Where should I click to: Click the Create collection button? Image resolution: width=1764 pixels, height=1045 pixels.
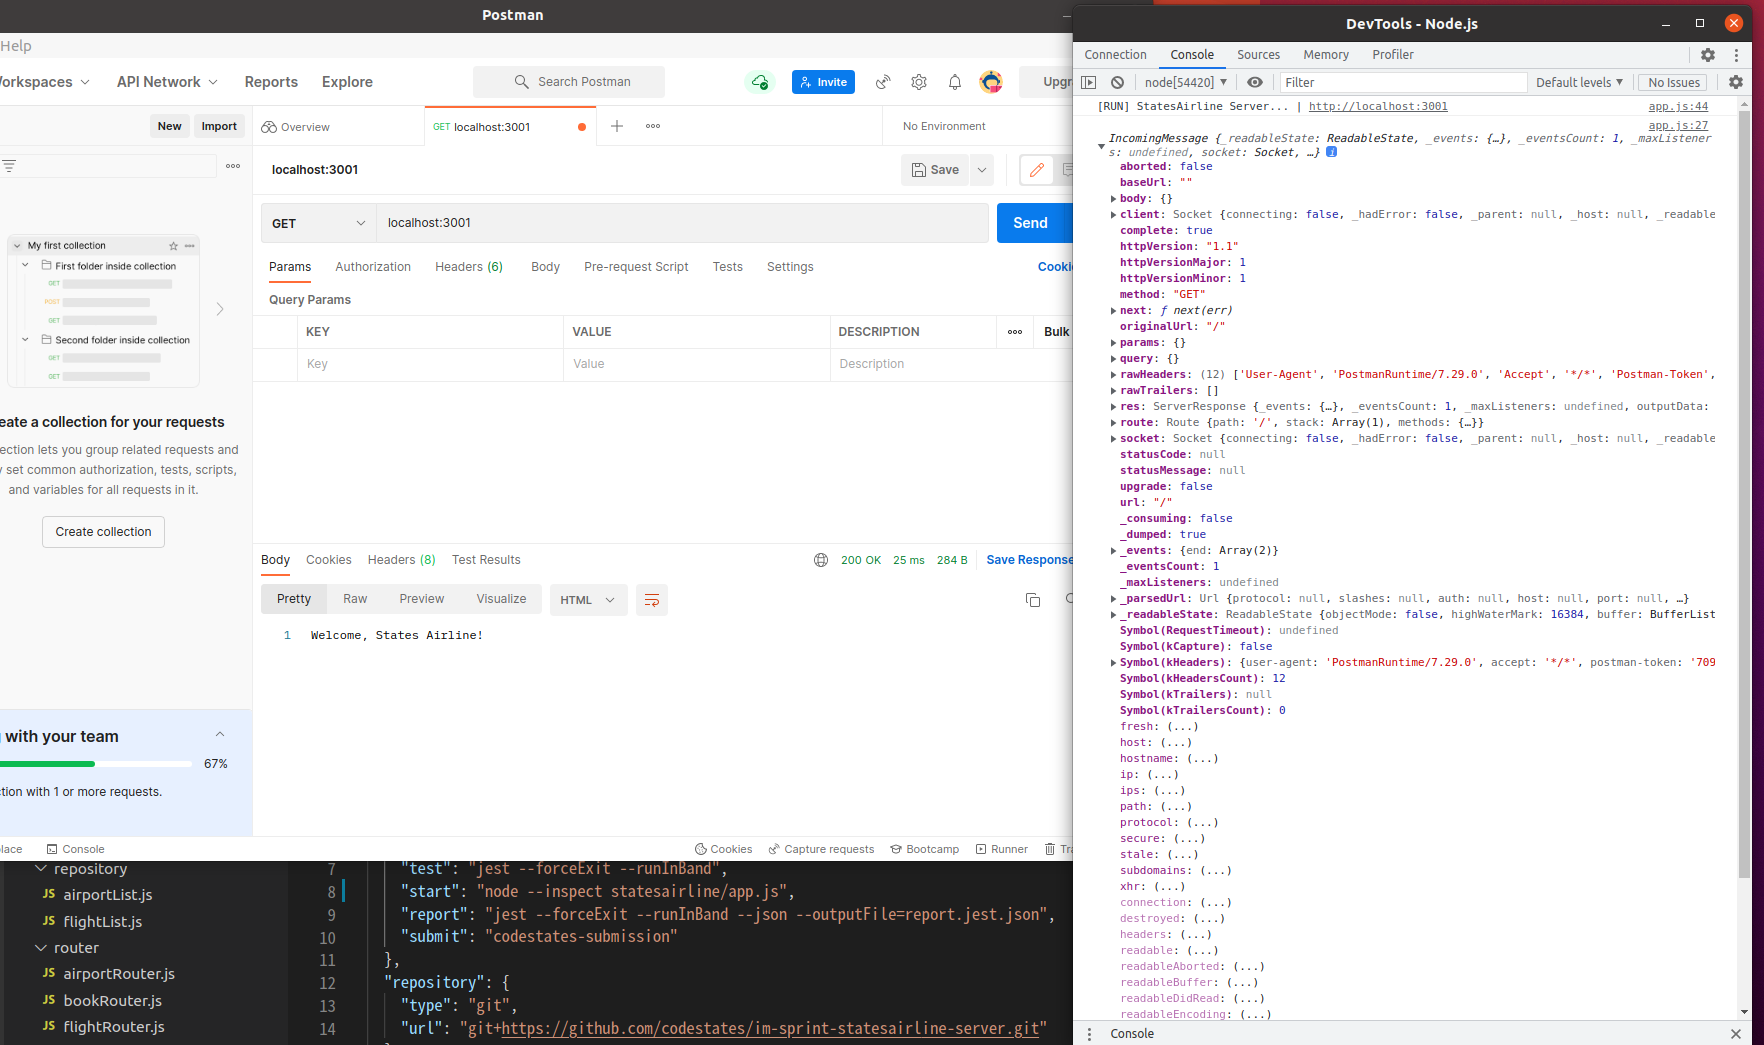[104, 532]
